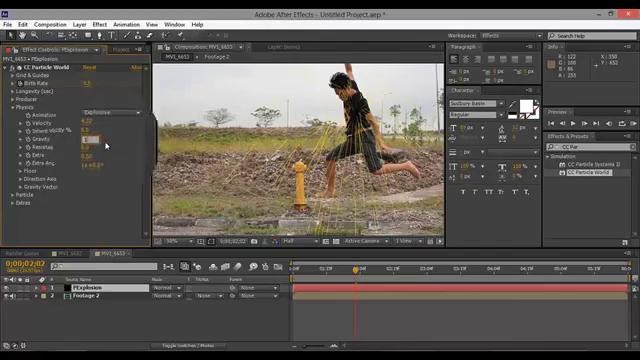This screenshot has height=360, width=640.
Task: Click the Auto-keyframe stopwatch icon
Action: click(265, 267)
